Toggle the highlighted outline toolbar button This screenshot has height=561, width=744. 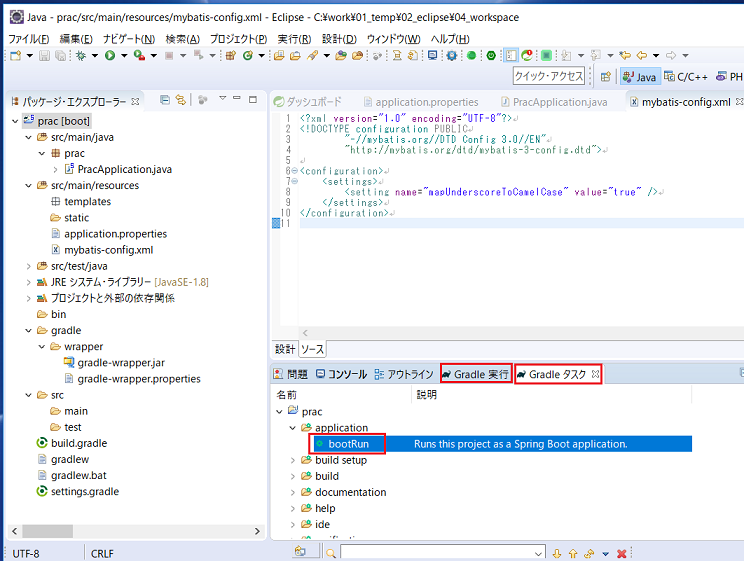(511, 56)
